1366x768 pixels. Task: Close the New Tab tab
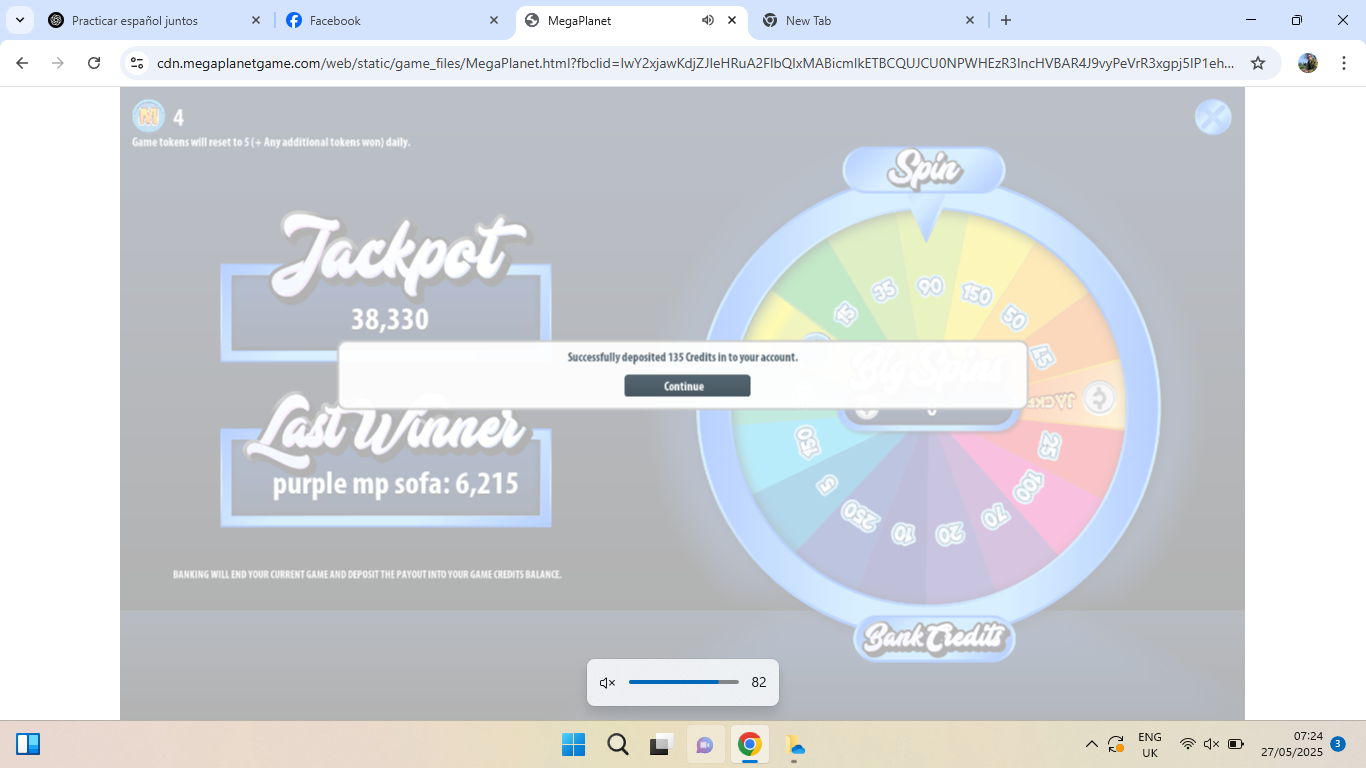tap(970, 20)
